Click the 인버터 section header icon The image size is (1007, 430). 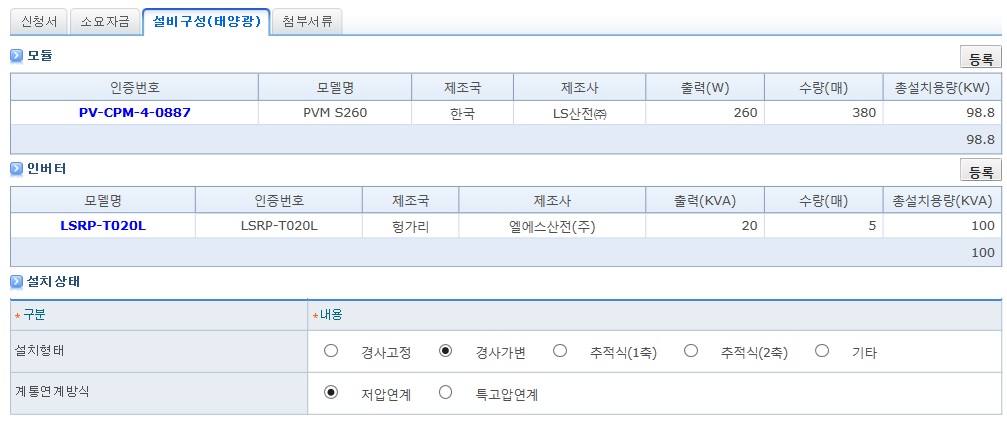tap(16, 169)
